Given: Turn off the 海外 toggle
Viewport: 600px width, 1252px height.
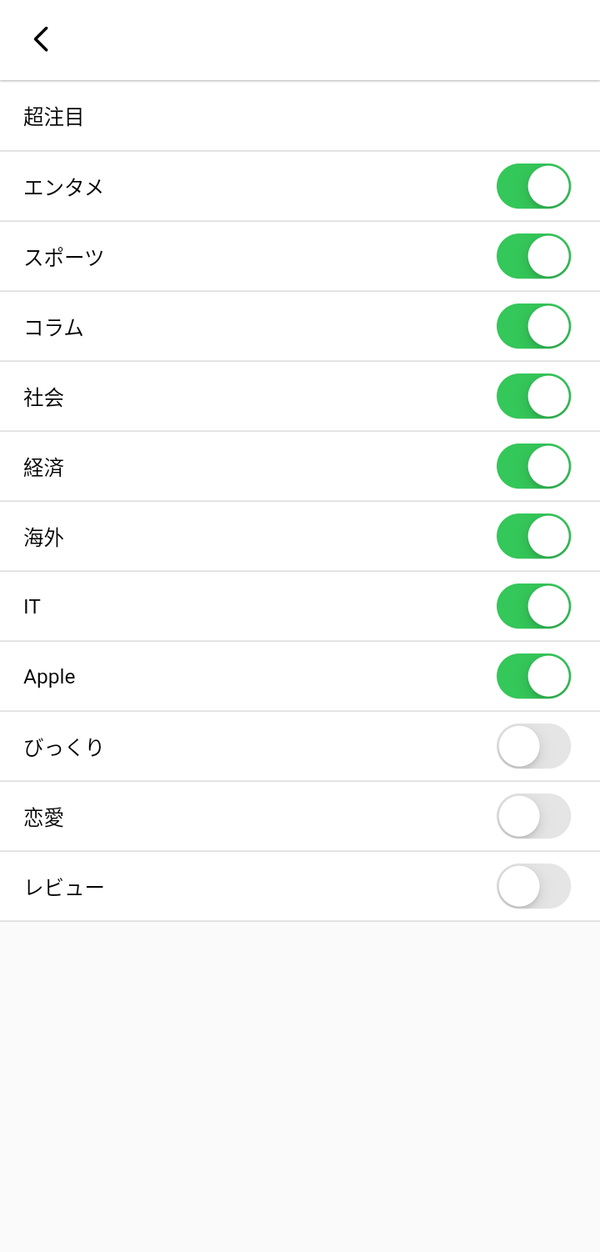Looking at the screenshot, I should (x=534, y=536).
